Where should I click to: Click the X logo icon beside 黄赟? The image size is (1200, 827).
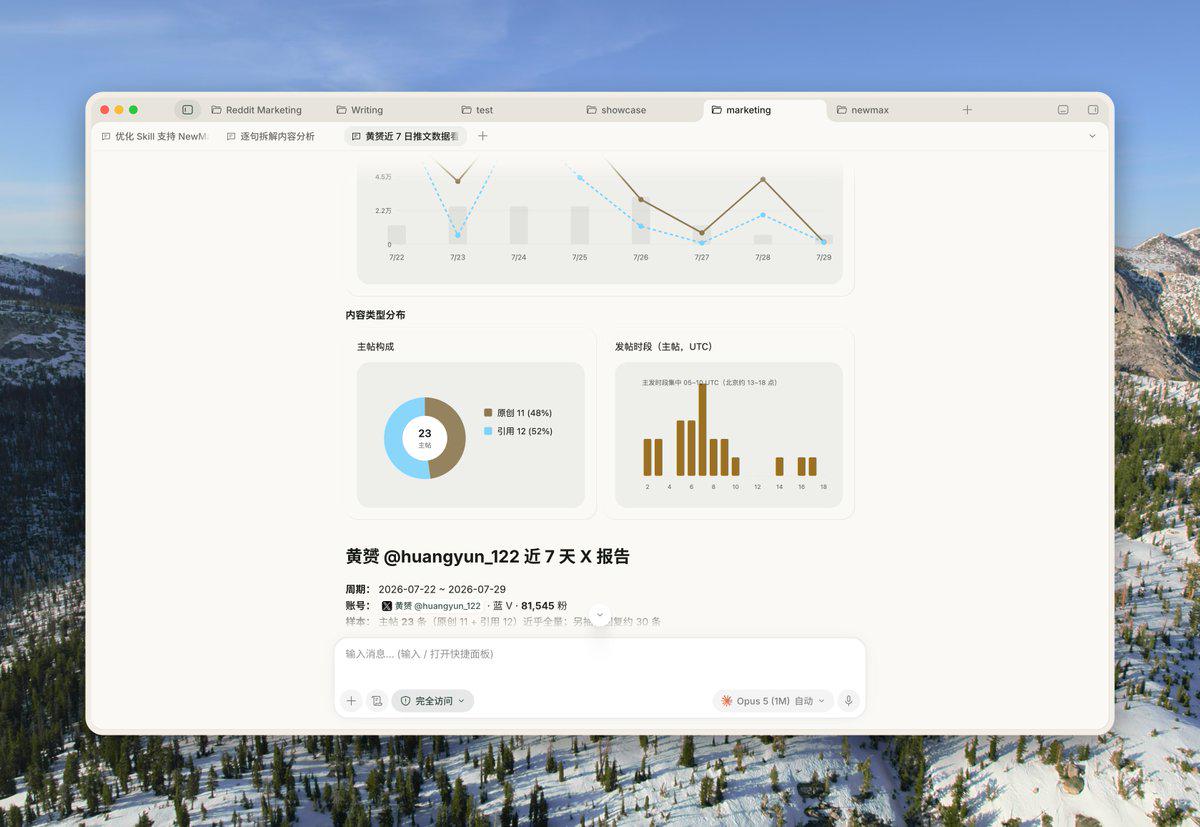click(x=387, y=606)
